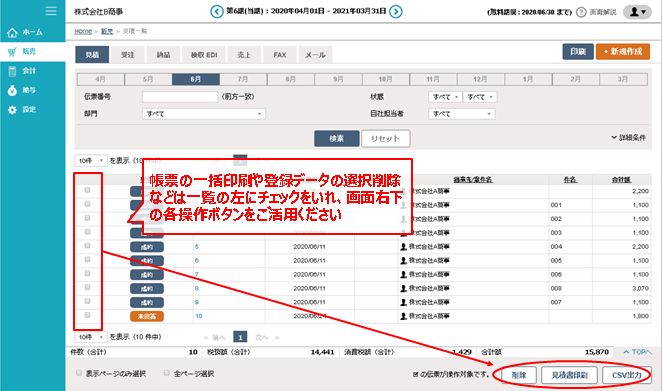
Task: Open the user account menu icon
Action: [x=637, y=12]
